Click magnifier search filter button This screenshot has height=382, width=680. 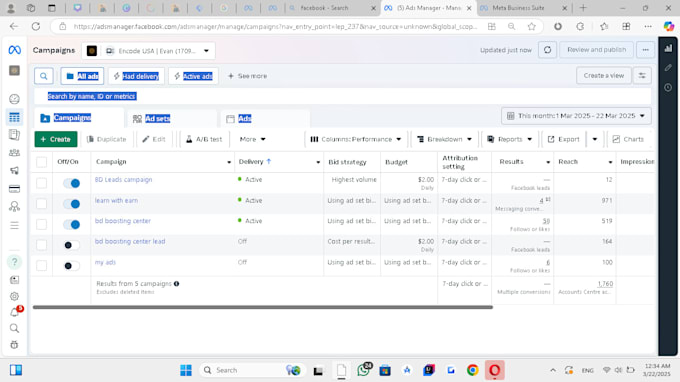pyautogui.click(x=44, y=76)
